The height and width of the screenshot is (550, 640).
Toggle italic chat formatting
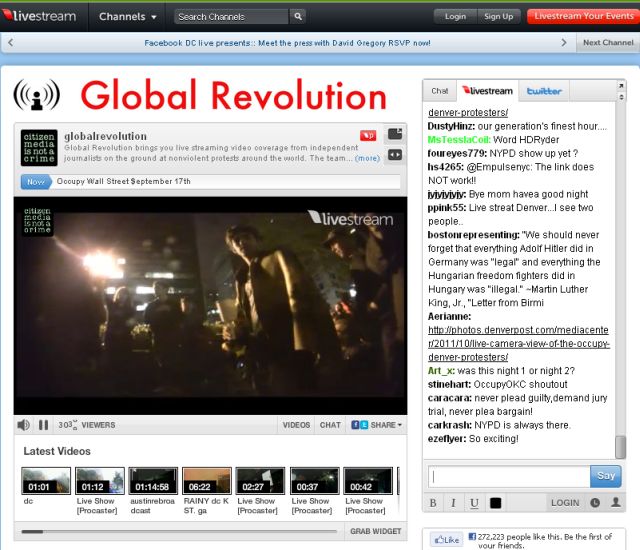point(453,503)
